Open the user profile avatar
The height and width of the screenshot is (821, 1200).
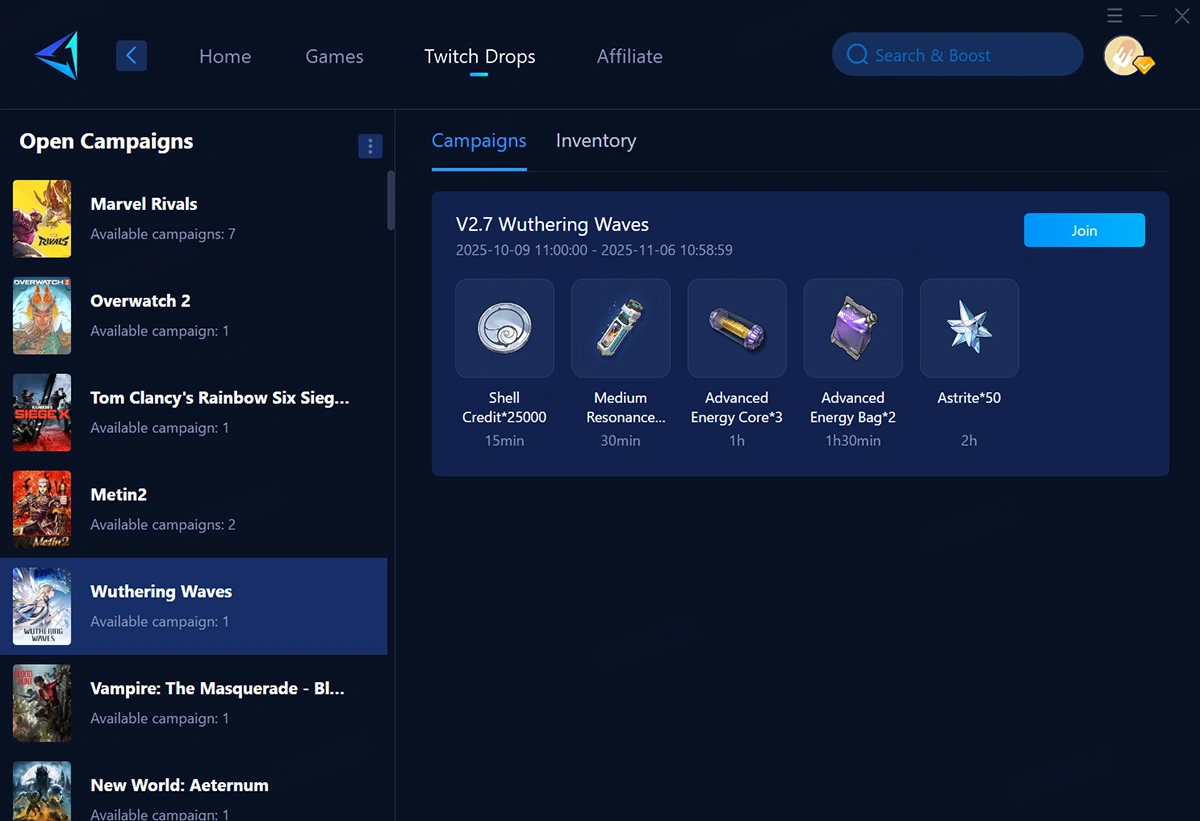pos(1126,56)
